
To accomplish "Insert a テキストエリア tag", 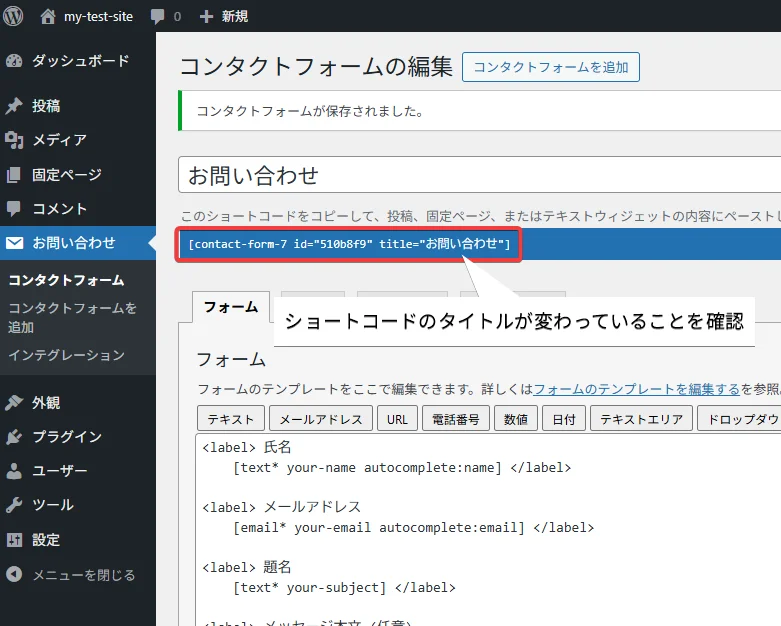I will click(642, 419).
